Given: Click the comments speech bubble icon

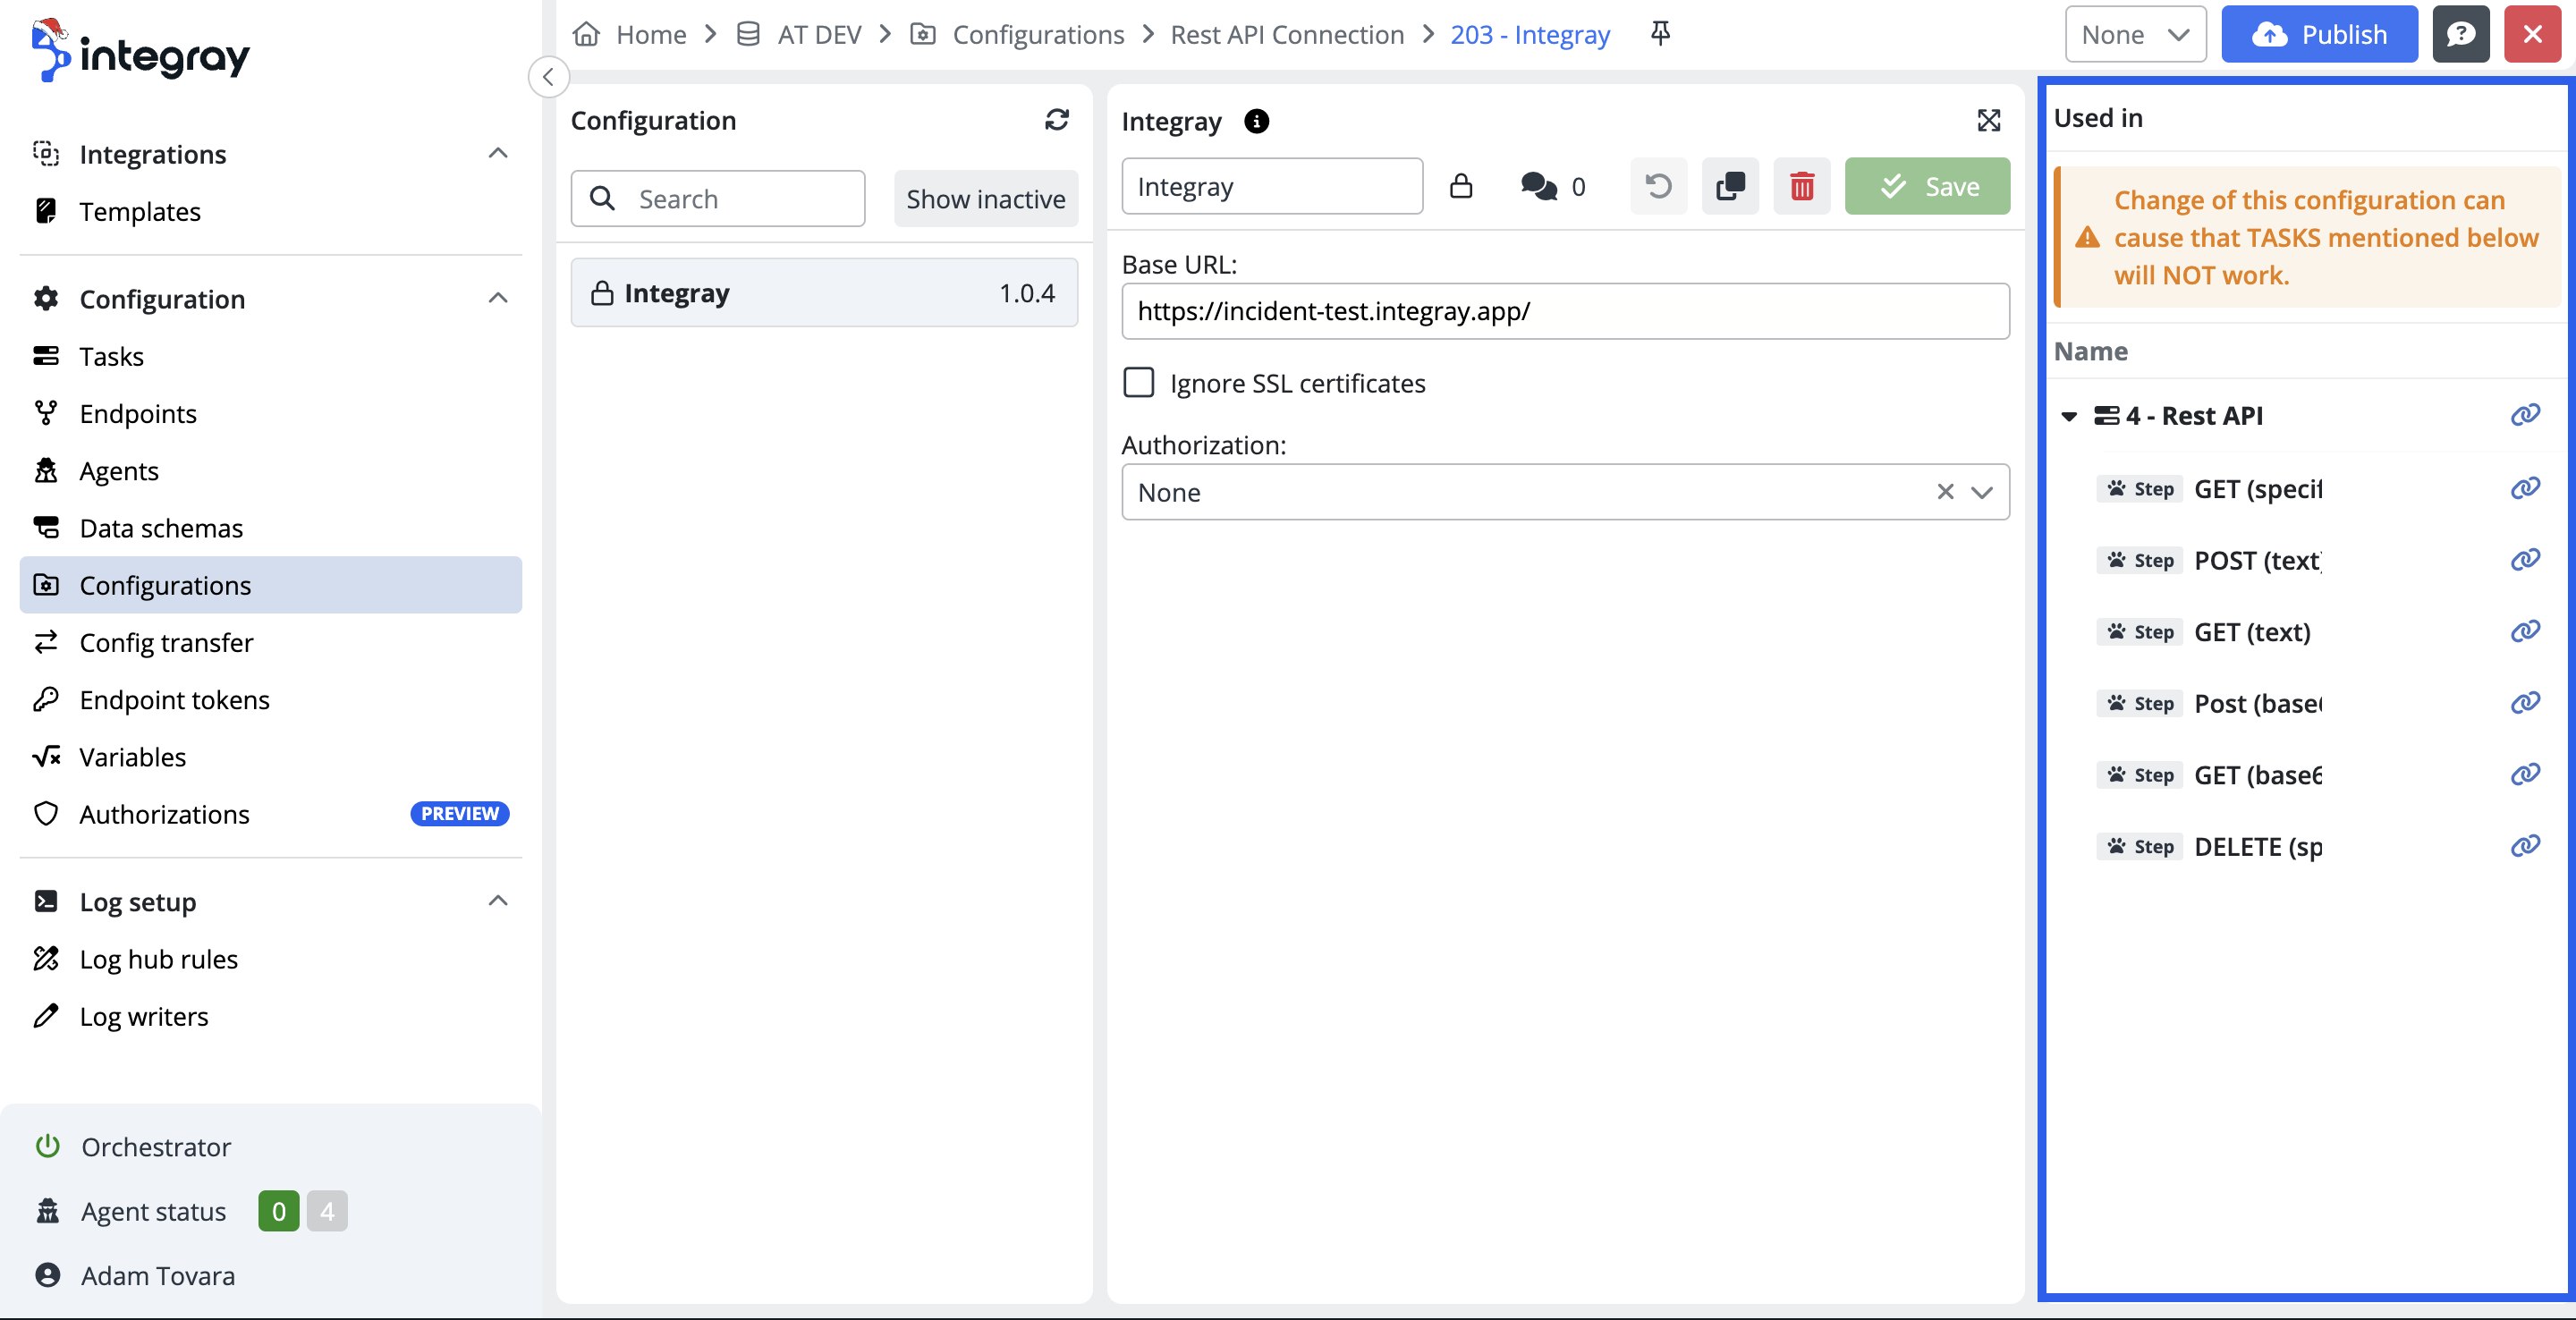Looking at the screenshot, I should [x=1538, y=186].
